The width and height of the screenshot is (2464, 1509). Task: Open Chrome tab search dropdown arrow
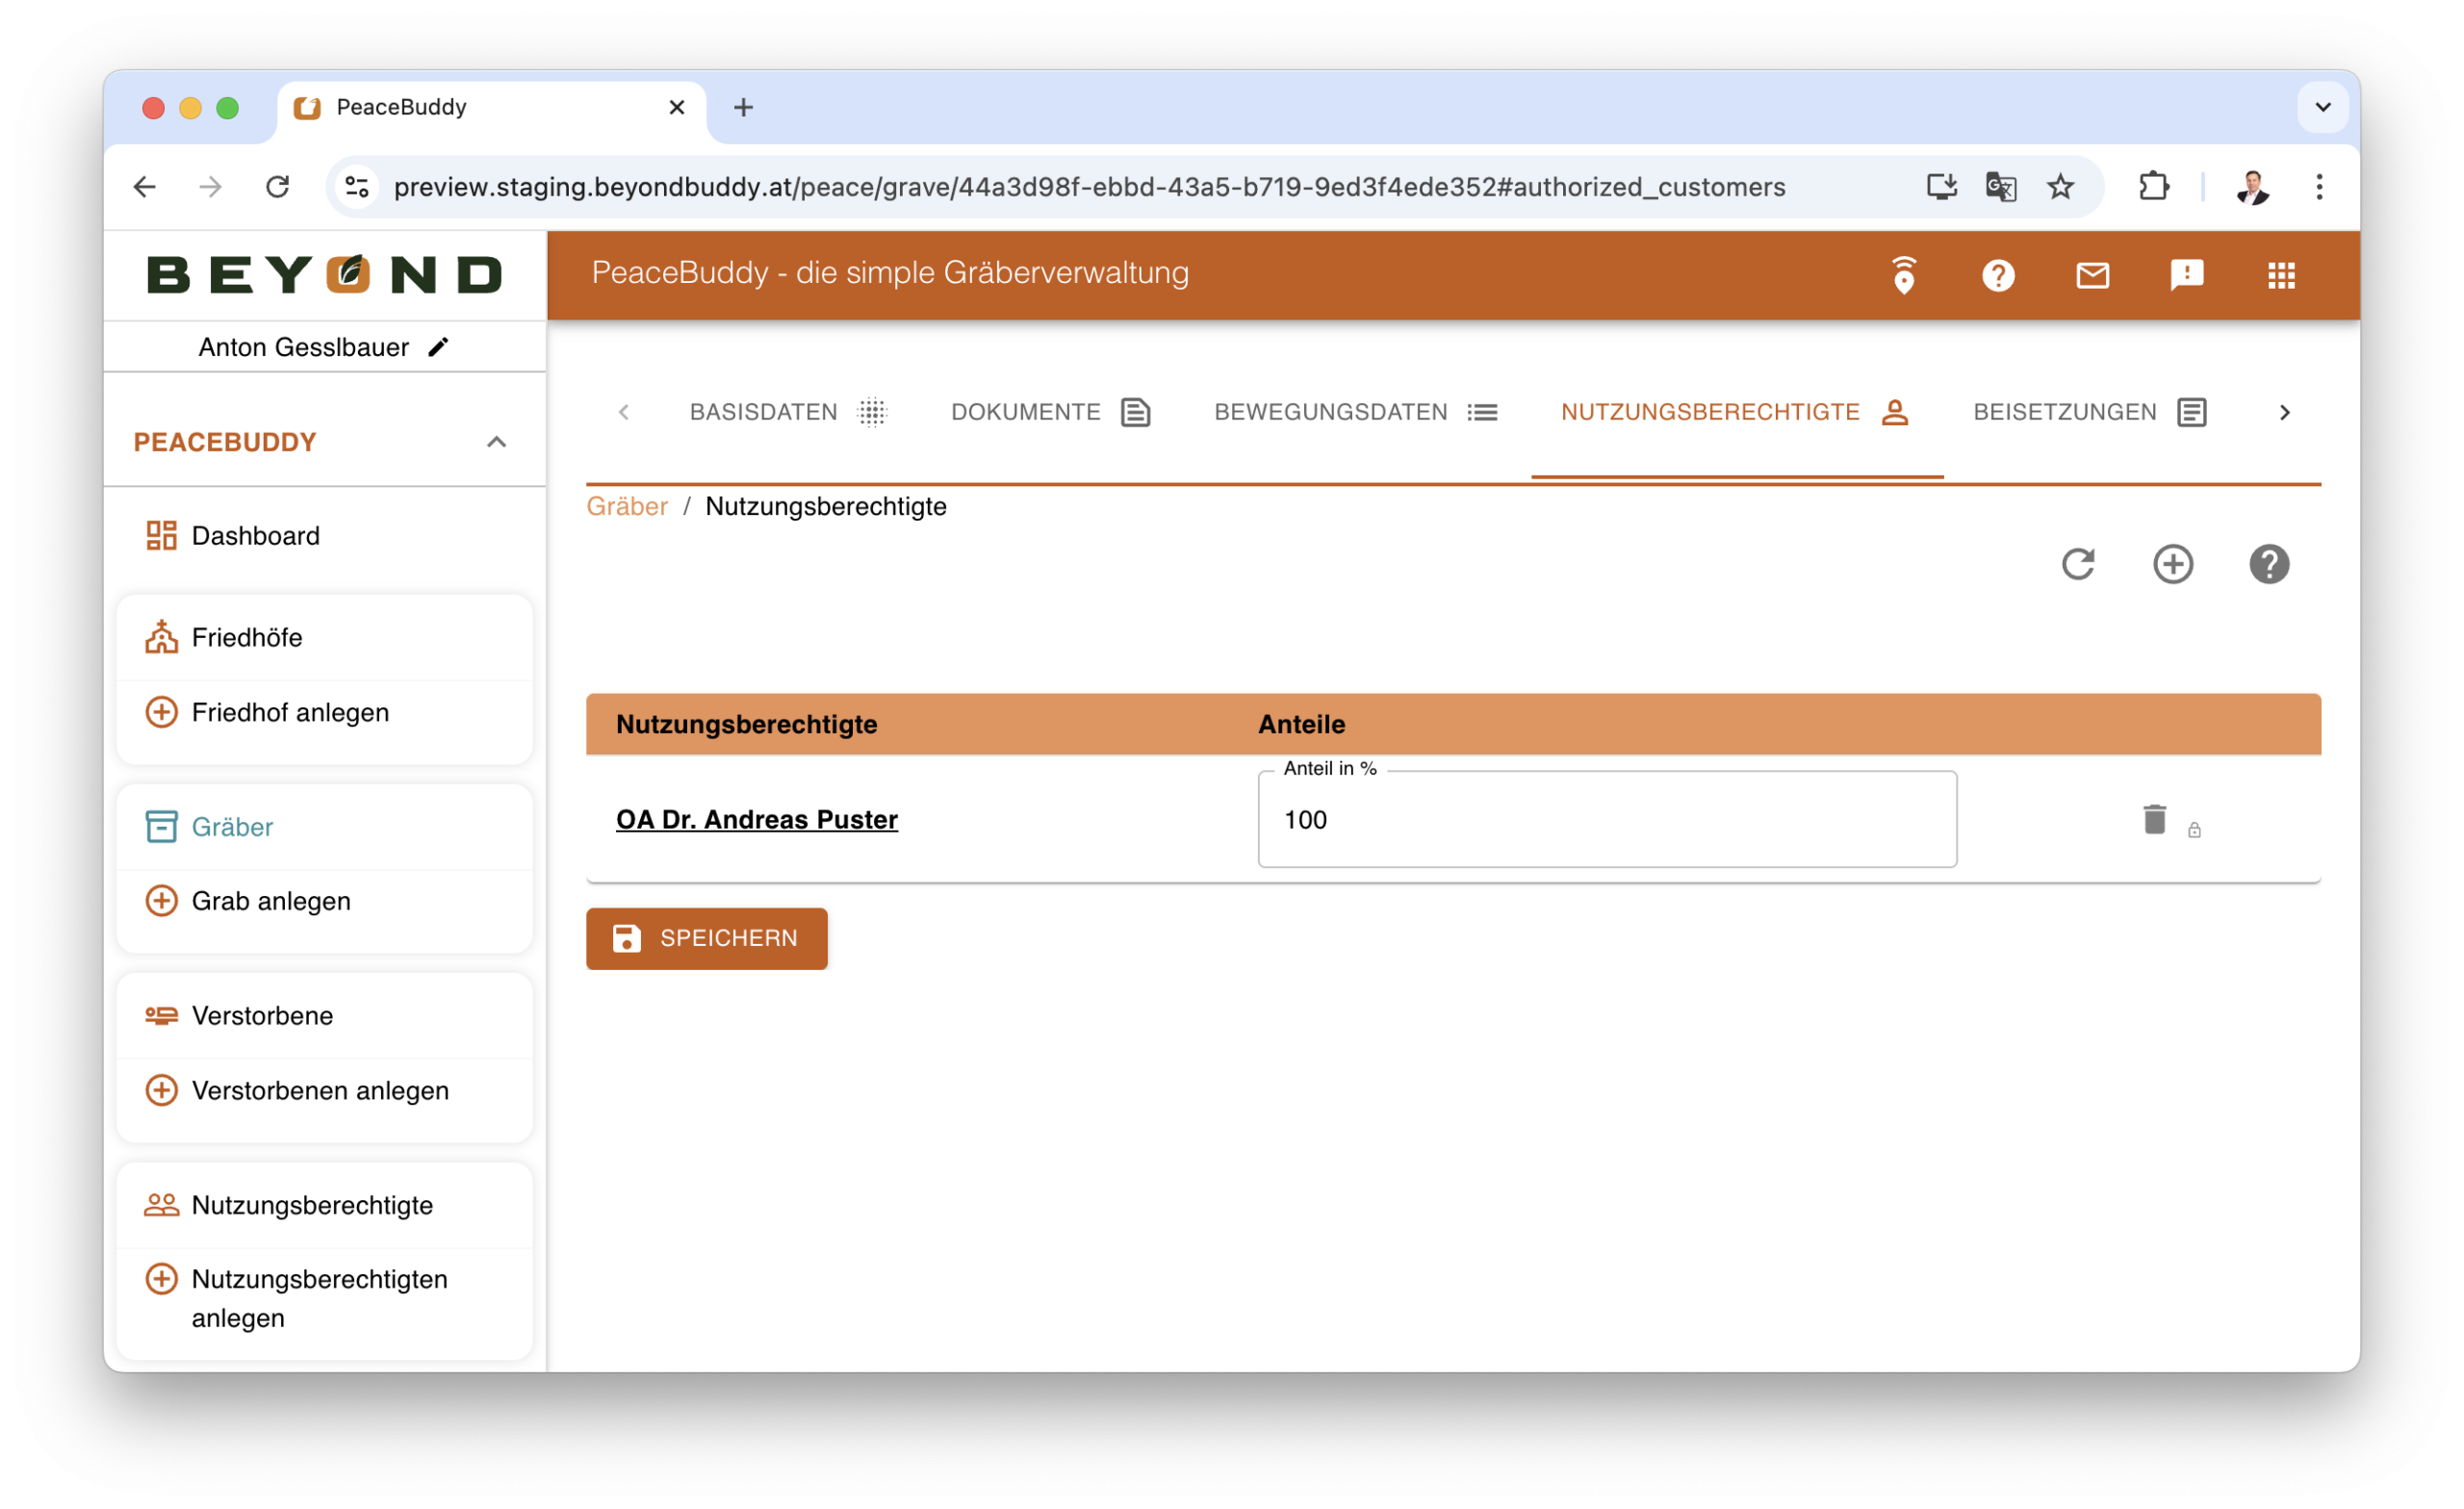click(x=2322, y=107)
